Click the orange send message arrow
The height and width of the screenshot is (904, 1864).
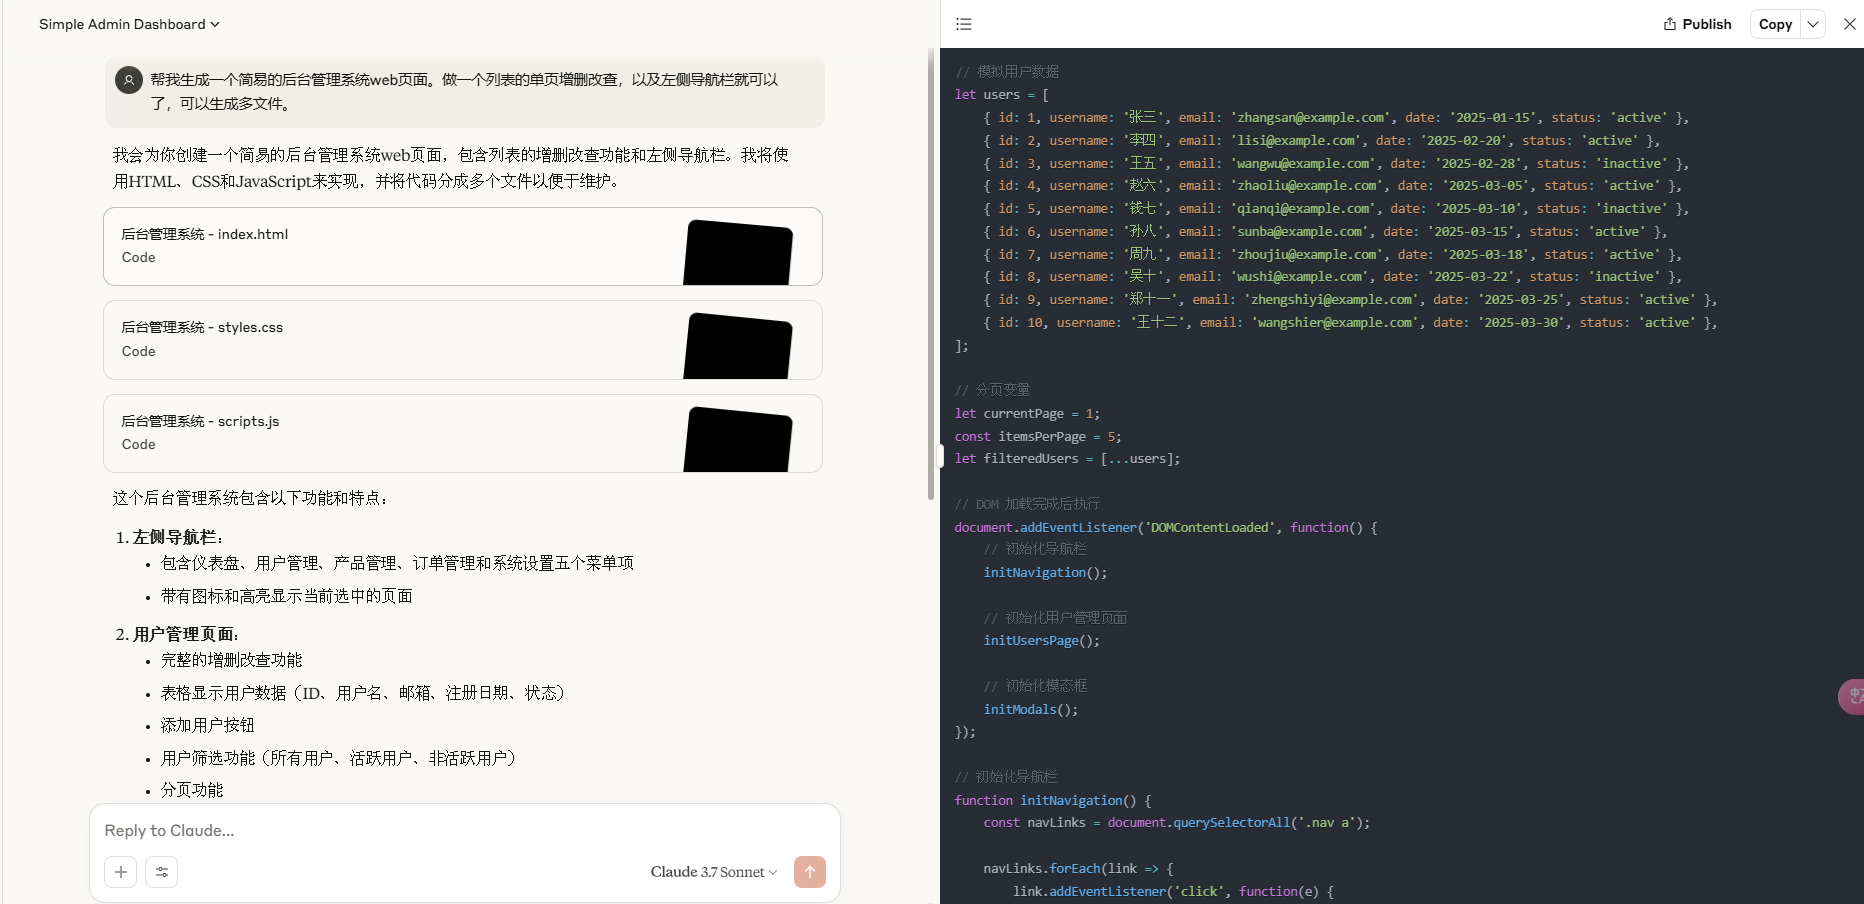(x=810, y=872)
